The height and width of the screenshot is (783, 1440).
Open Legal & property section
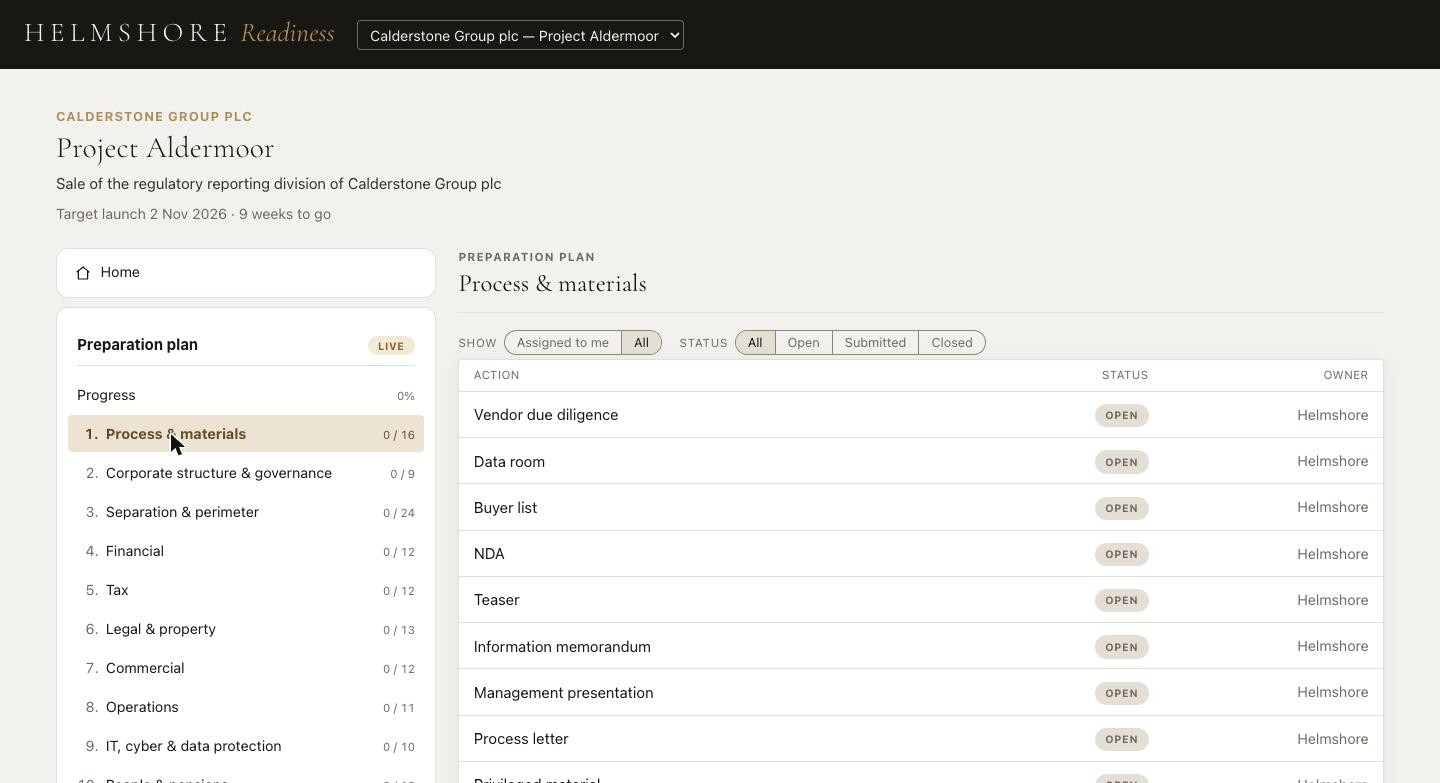[x=246, y=629]
